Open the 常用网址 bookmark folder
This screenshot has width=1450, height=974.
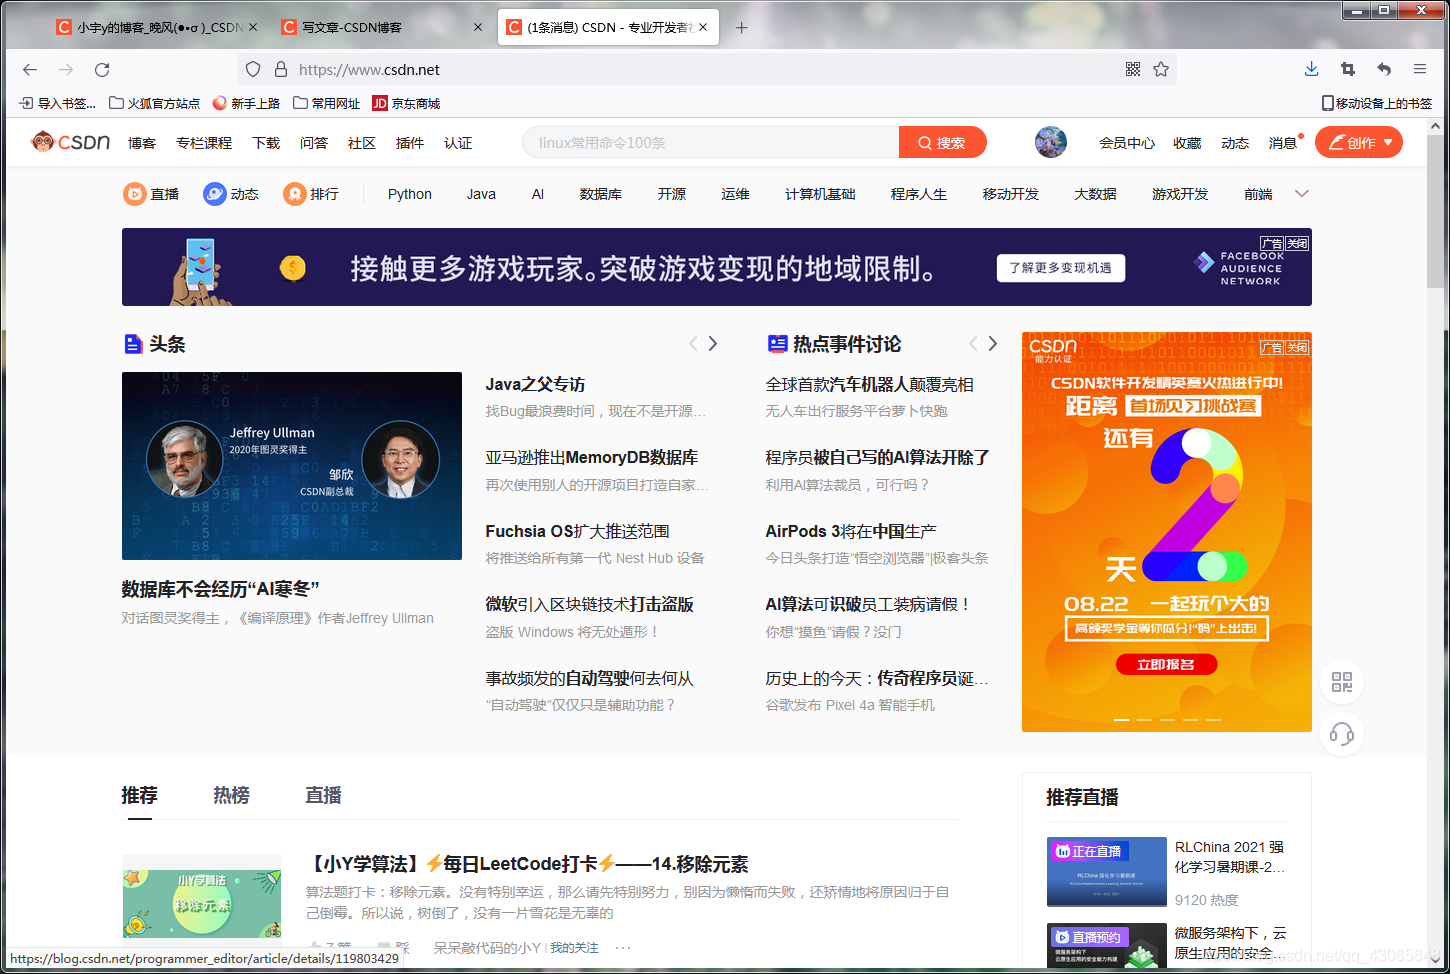click(327, 103)
